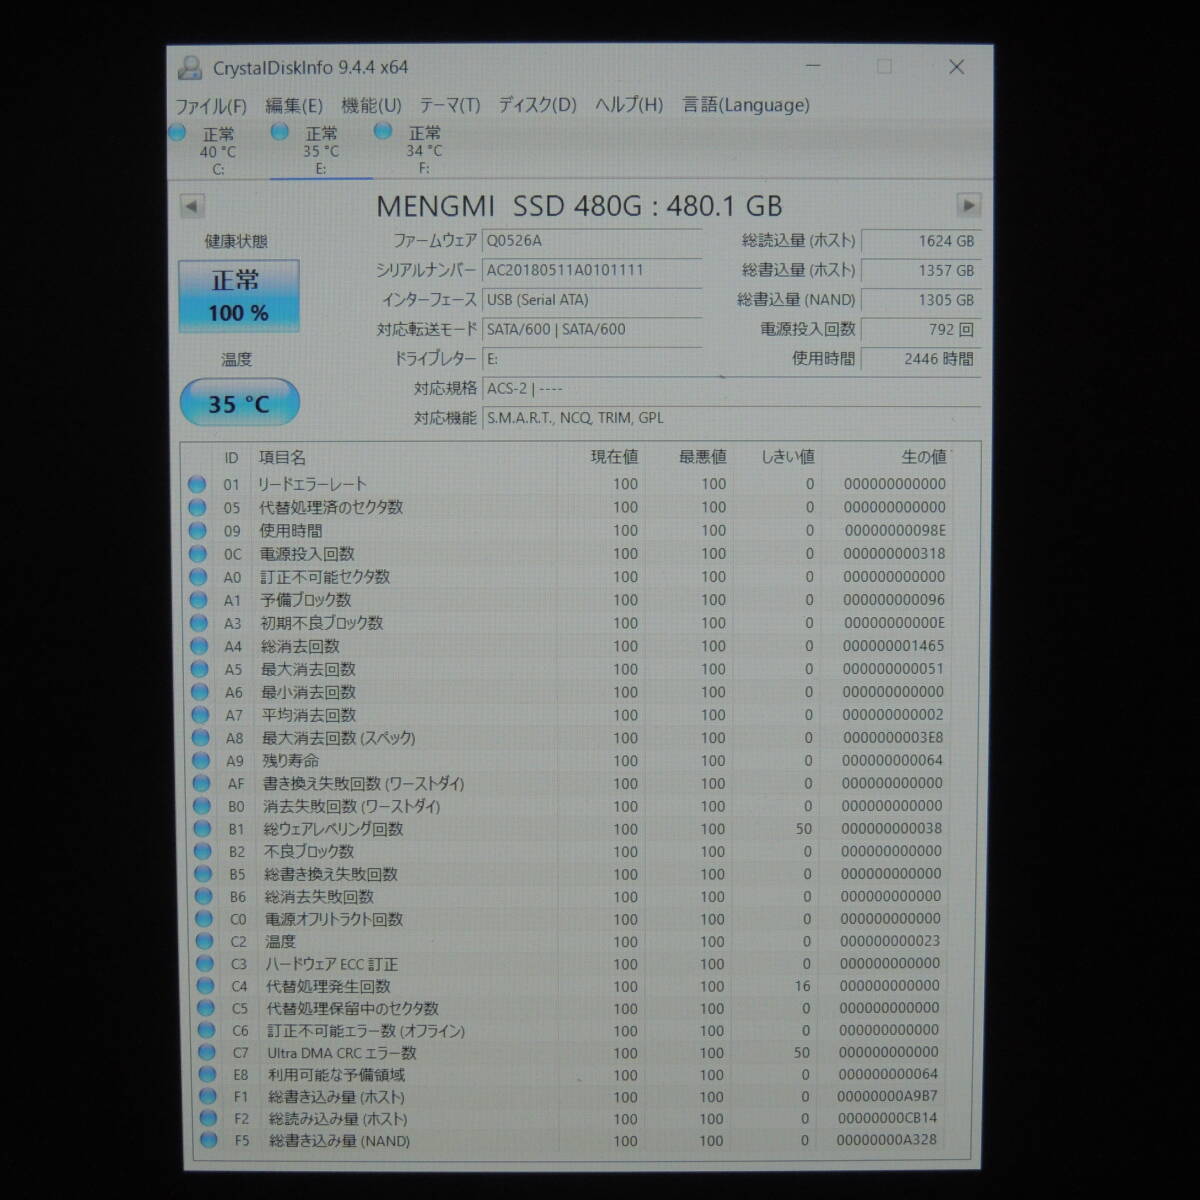This screenshot has height=1200, width=1200.
Task: Click the status icon for リードエラーレート row
Action: pyautogui.click(x=197, y=485)
